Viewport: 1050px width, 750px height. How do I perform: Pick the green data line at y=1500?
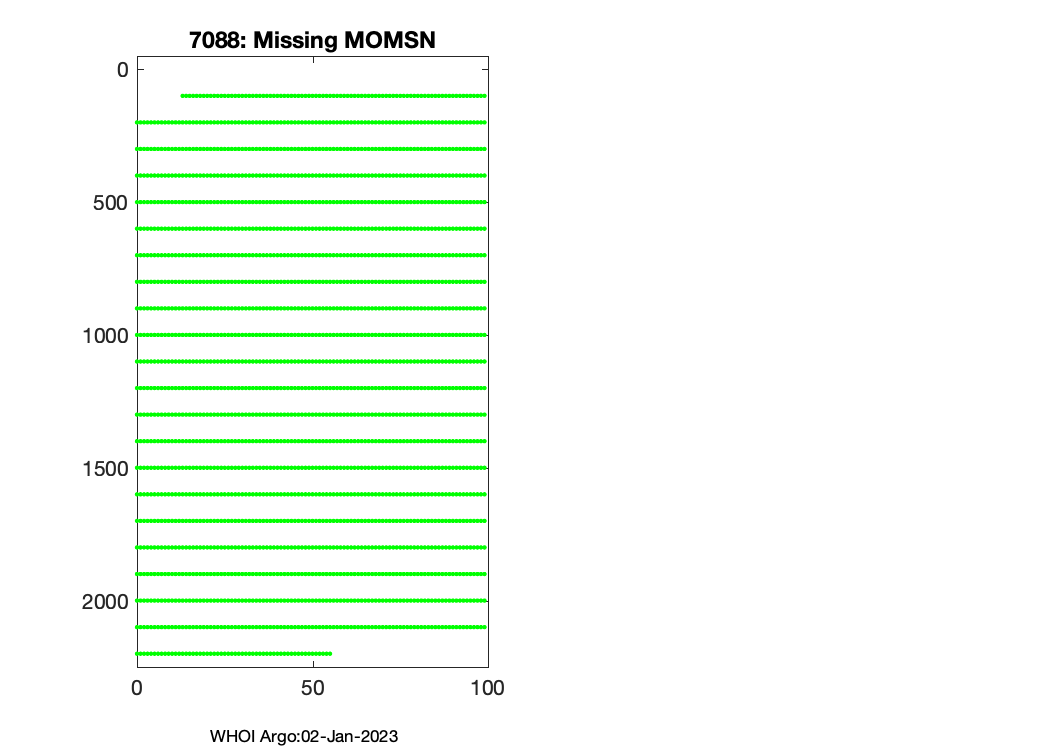312,468
